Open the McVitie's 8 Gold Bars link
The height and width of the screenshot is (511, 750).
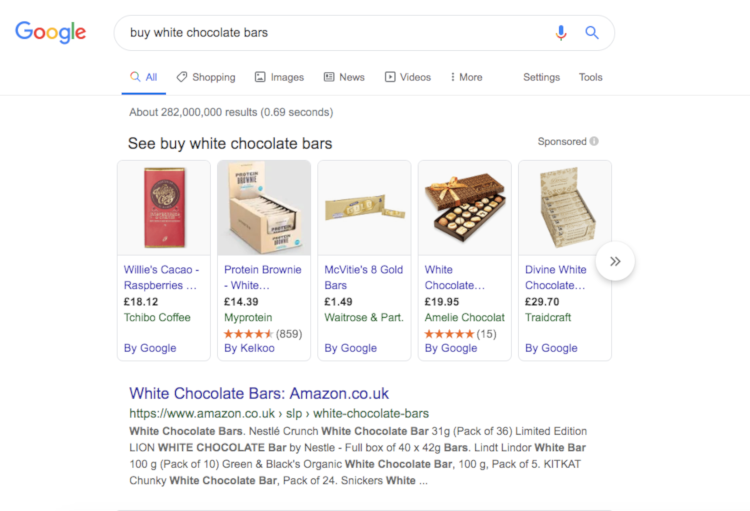(x=364, y=277)
